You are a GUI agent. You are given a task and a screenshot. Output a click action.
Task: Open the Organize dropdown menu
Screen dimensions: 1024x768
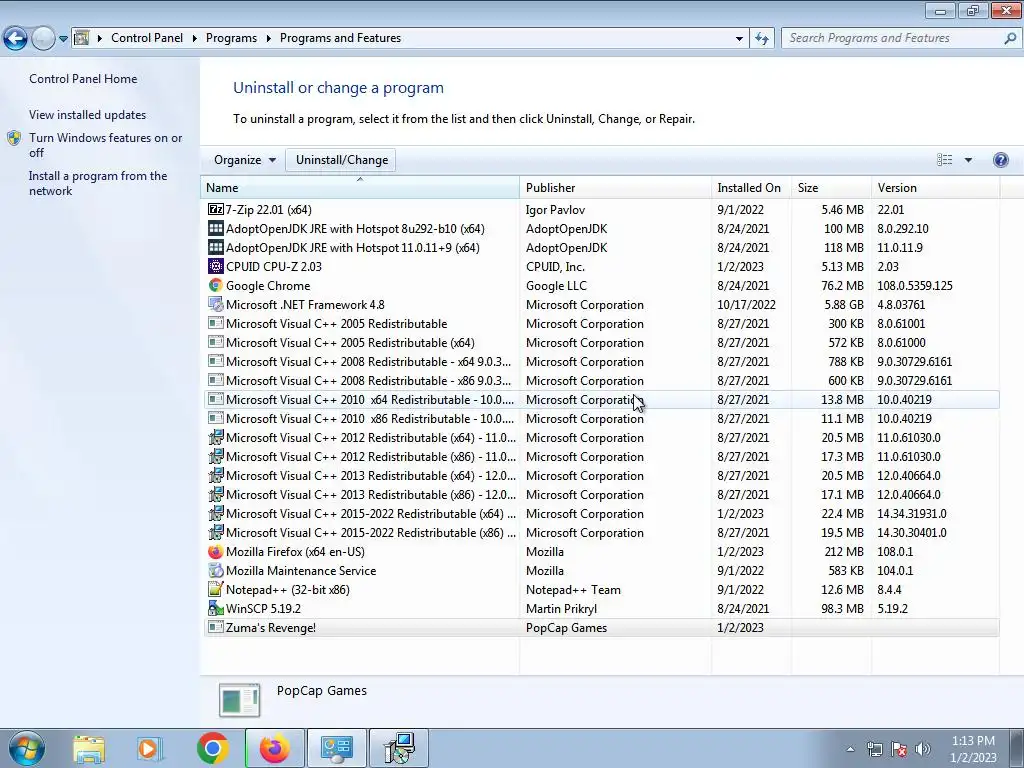tap(244, 160)
